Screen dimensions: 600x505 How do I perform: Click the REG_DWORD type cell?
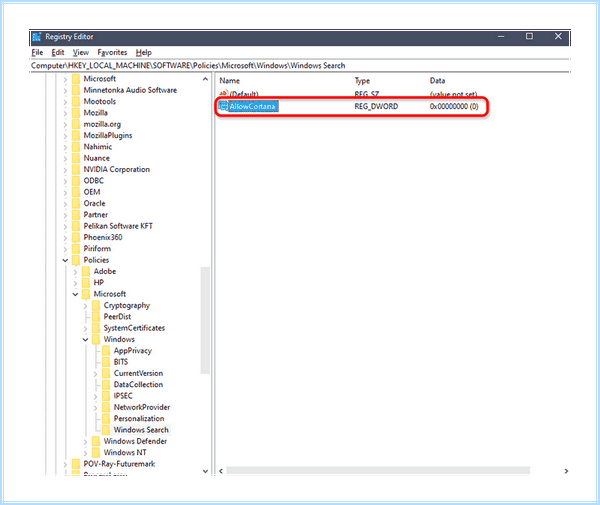click(x=376, y=106)
